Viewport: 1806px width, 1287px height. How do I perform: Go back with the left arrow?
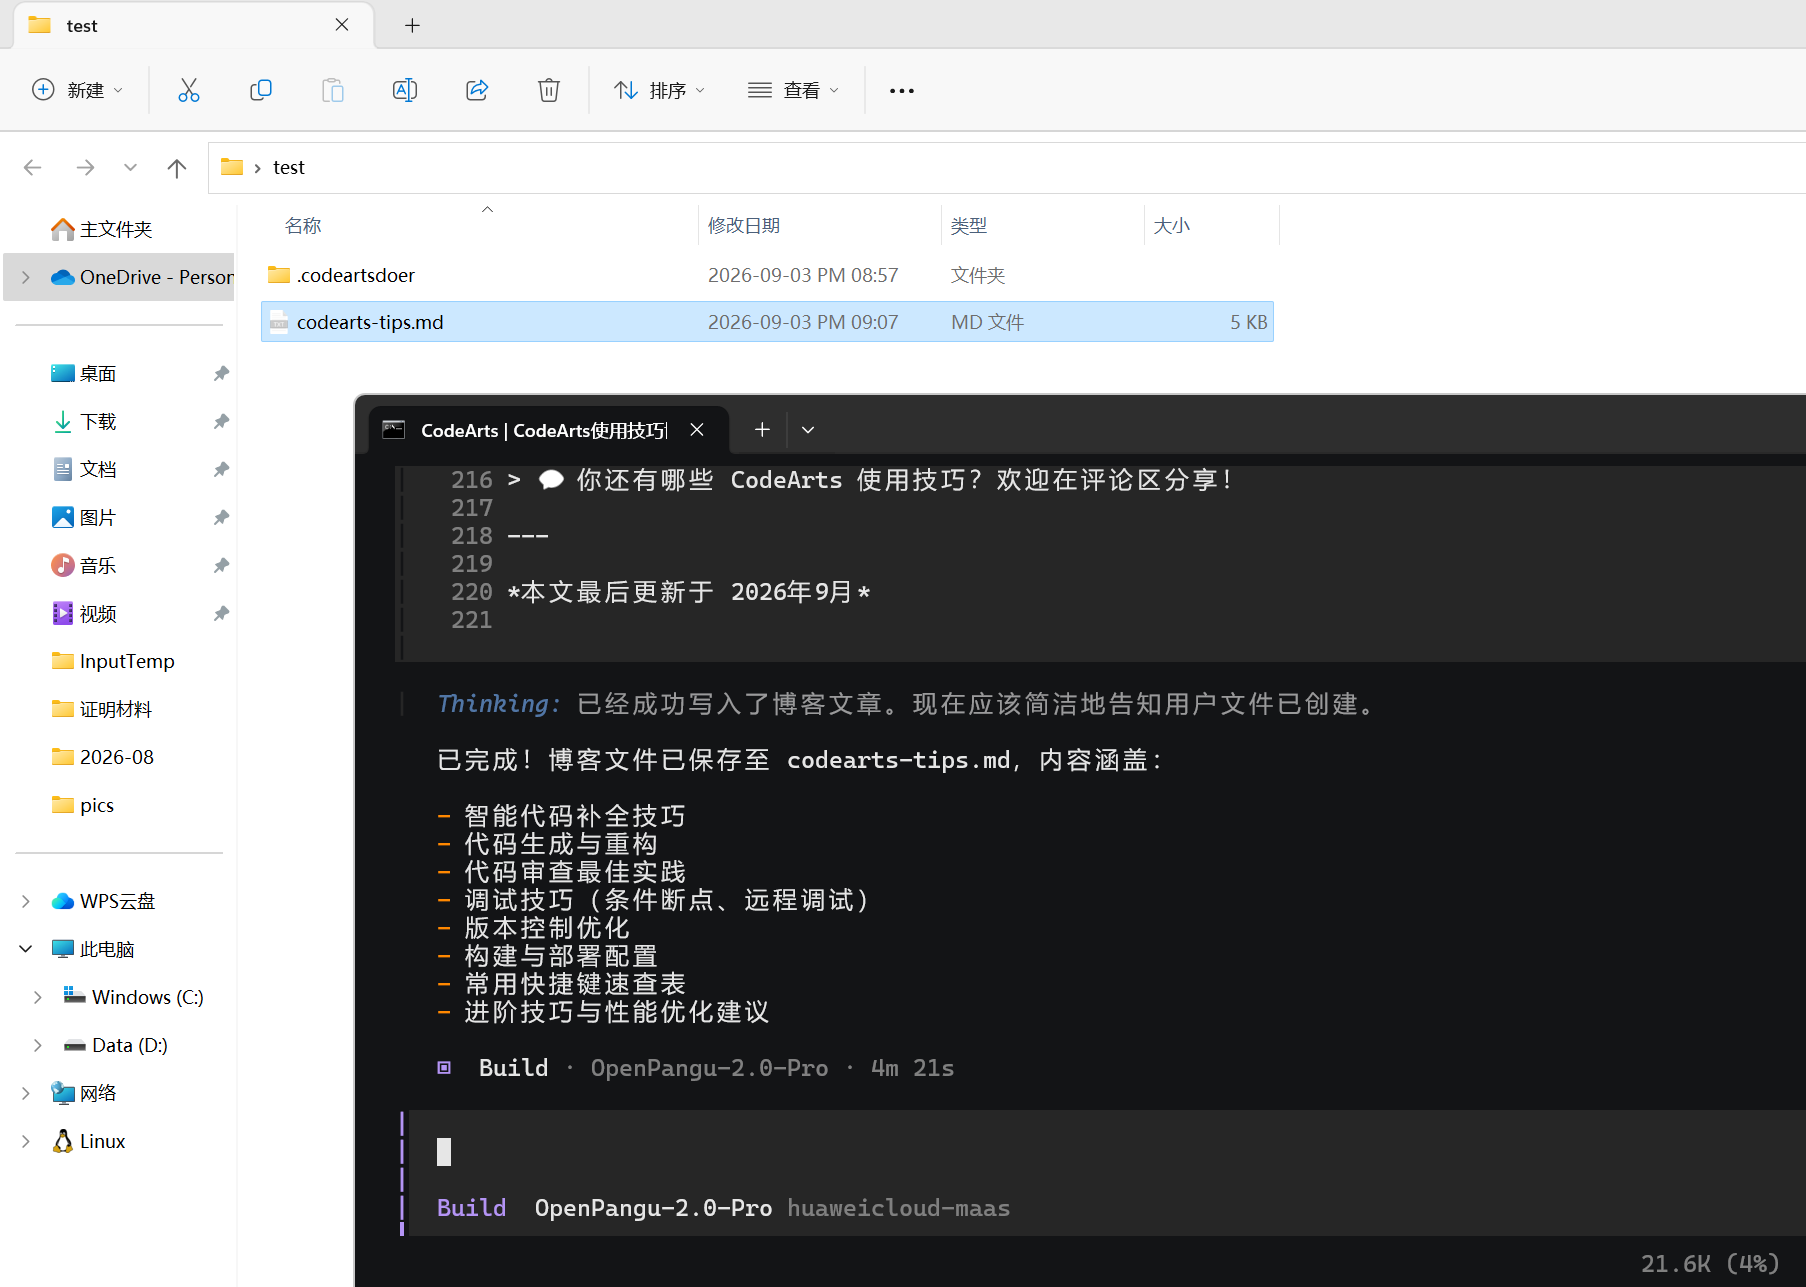click(33, 167)
